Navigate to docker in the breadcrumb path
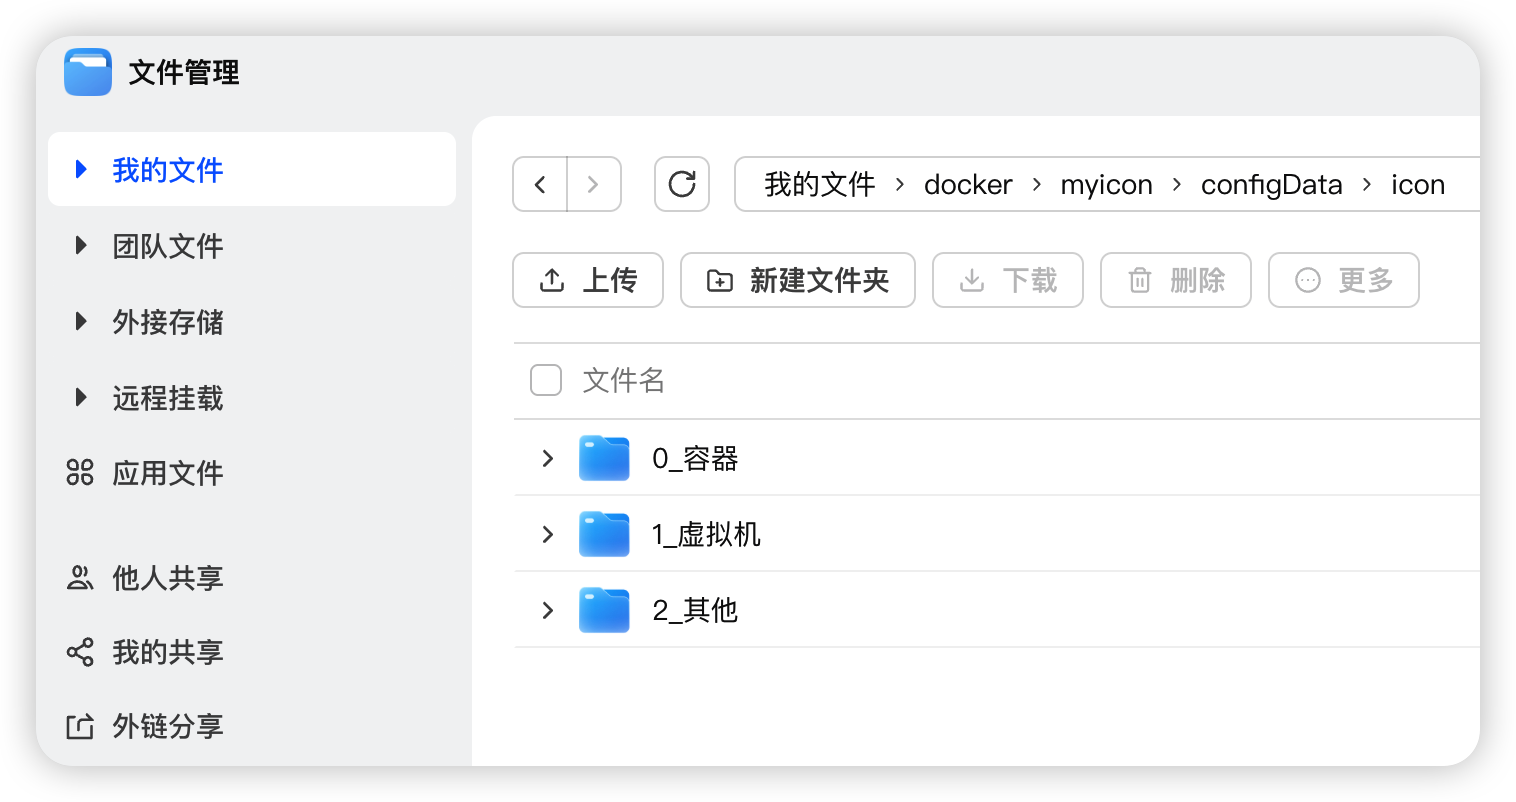The image size is (1516, 802). [x=967, y=185]
